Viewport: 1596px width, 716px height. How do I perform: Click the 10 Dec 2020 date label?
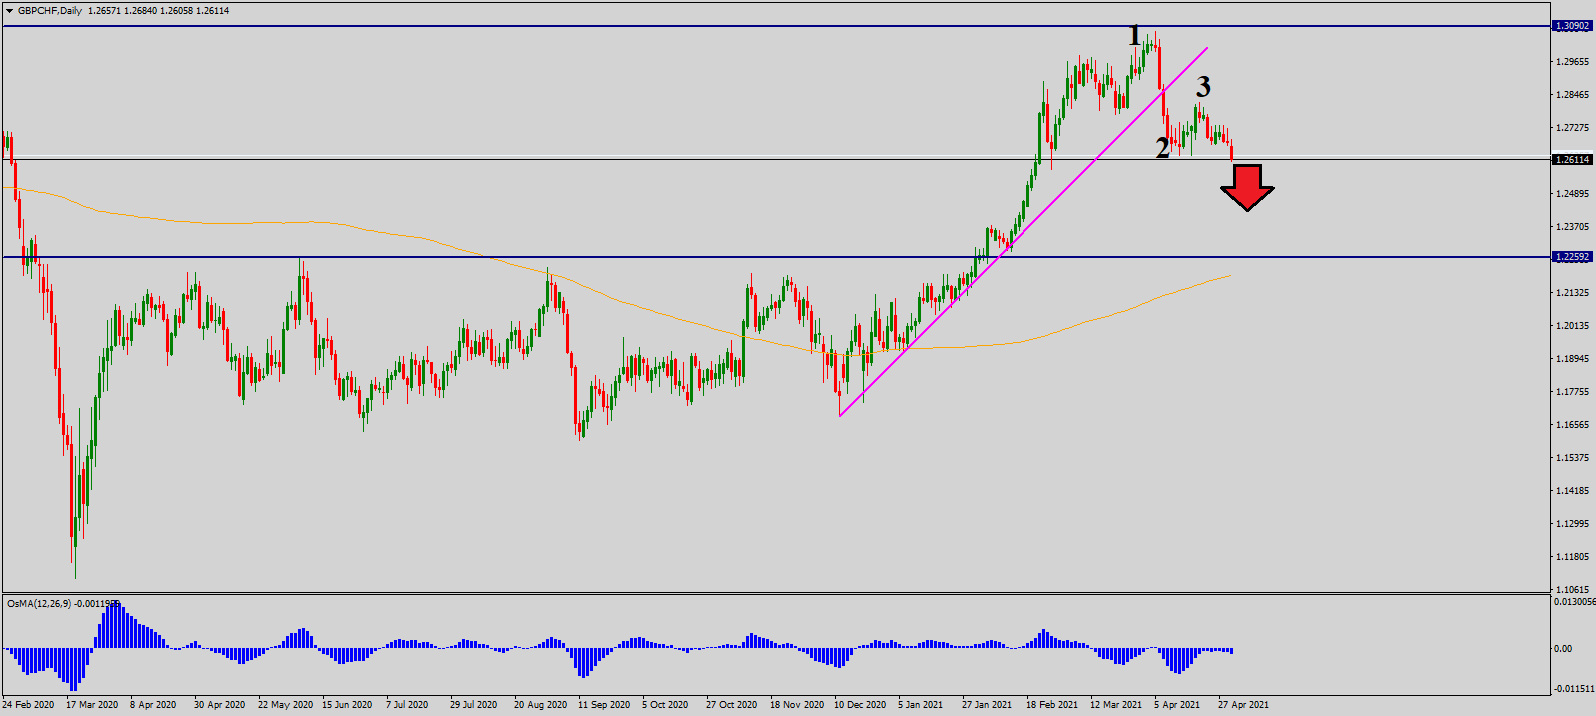860,705
